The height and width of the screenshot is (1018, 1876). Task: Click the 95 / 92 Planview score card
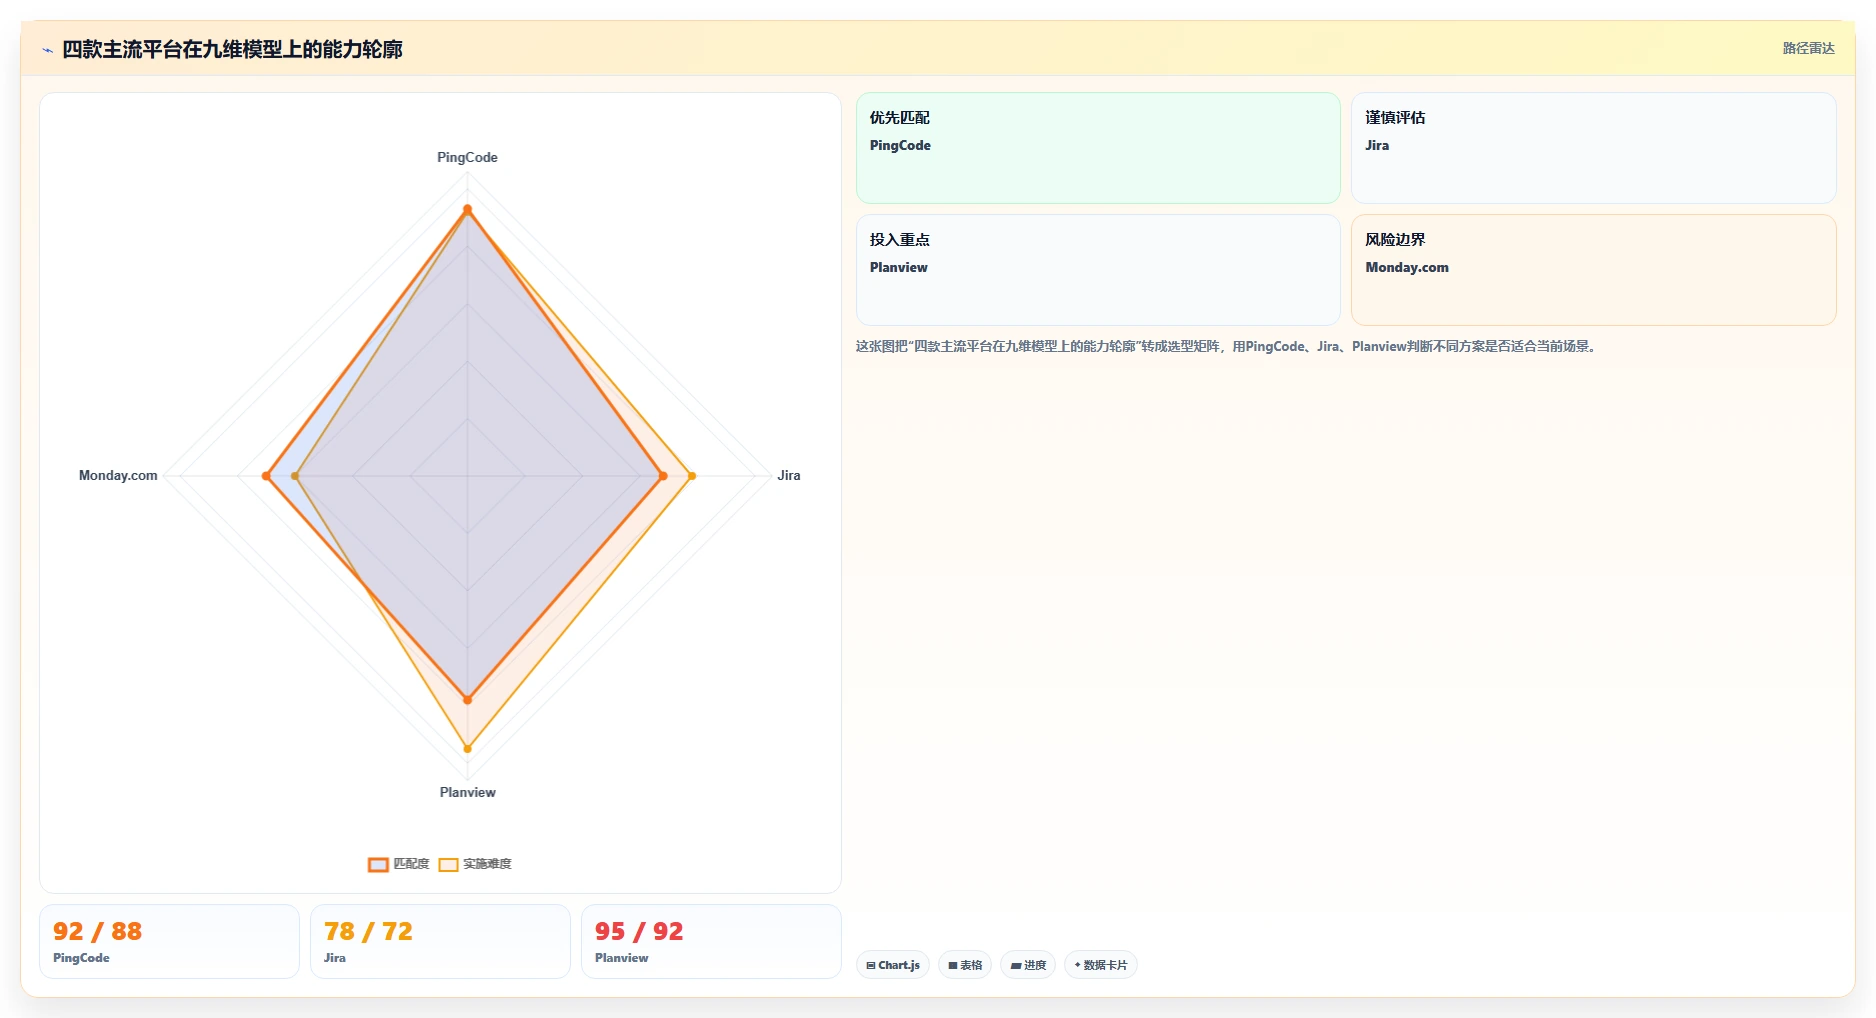click(x=711, y=941)
